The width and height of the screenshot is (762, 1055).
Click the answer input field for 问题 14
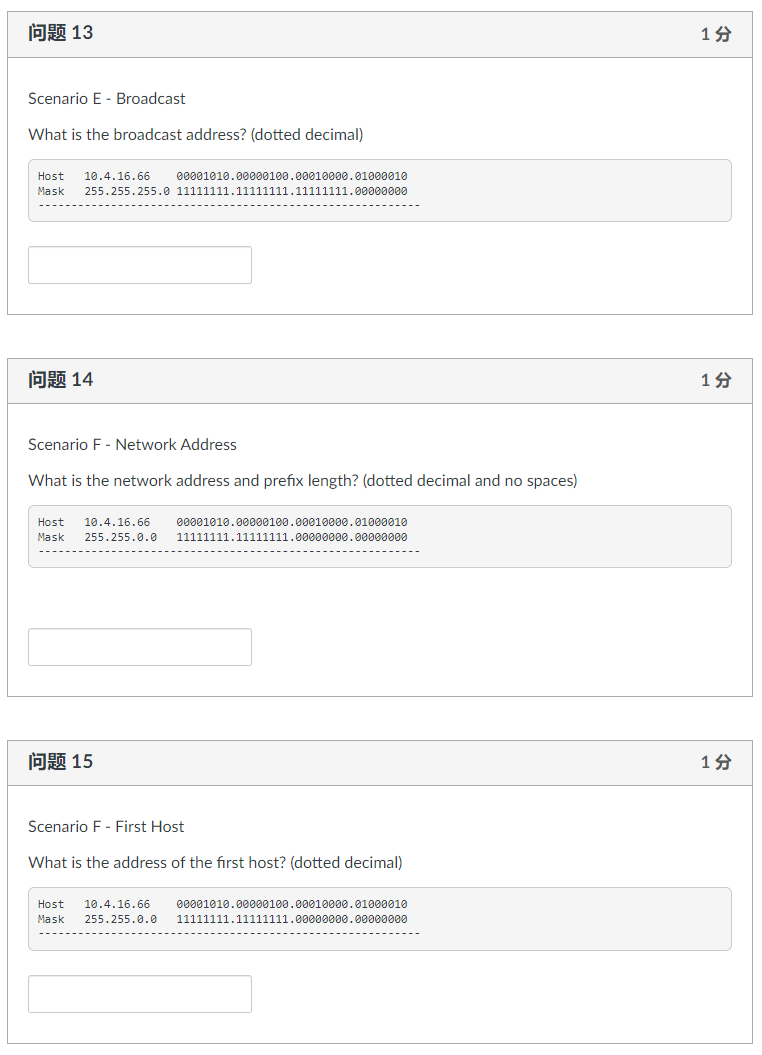pyautogui.click(x=139, y=646)
